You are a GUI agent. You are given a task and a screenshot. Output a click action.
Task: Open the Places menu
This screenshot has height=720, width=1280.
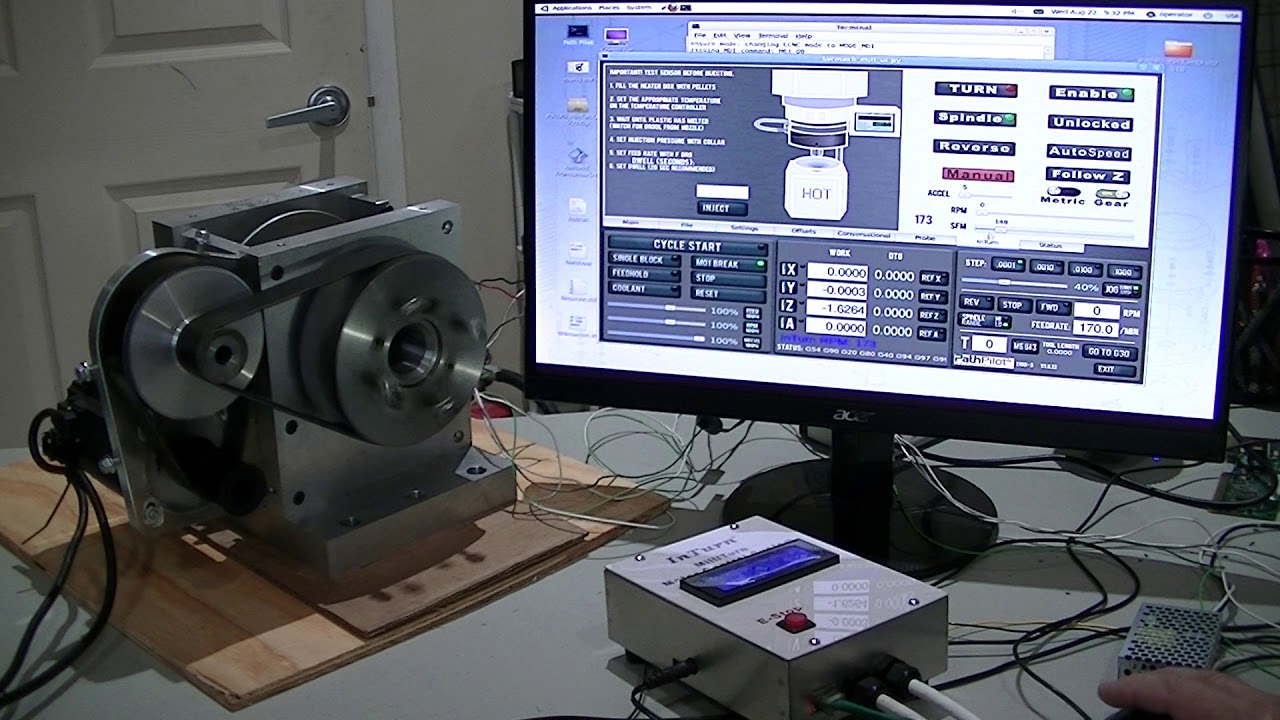[x=609, y=7]
